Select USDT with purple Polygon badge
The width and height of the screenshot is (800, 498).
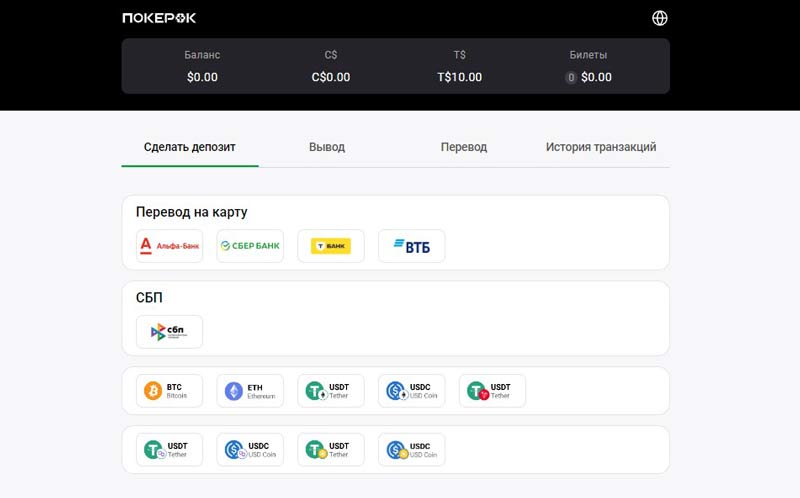pyautogui.click(x=169, y=450)
